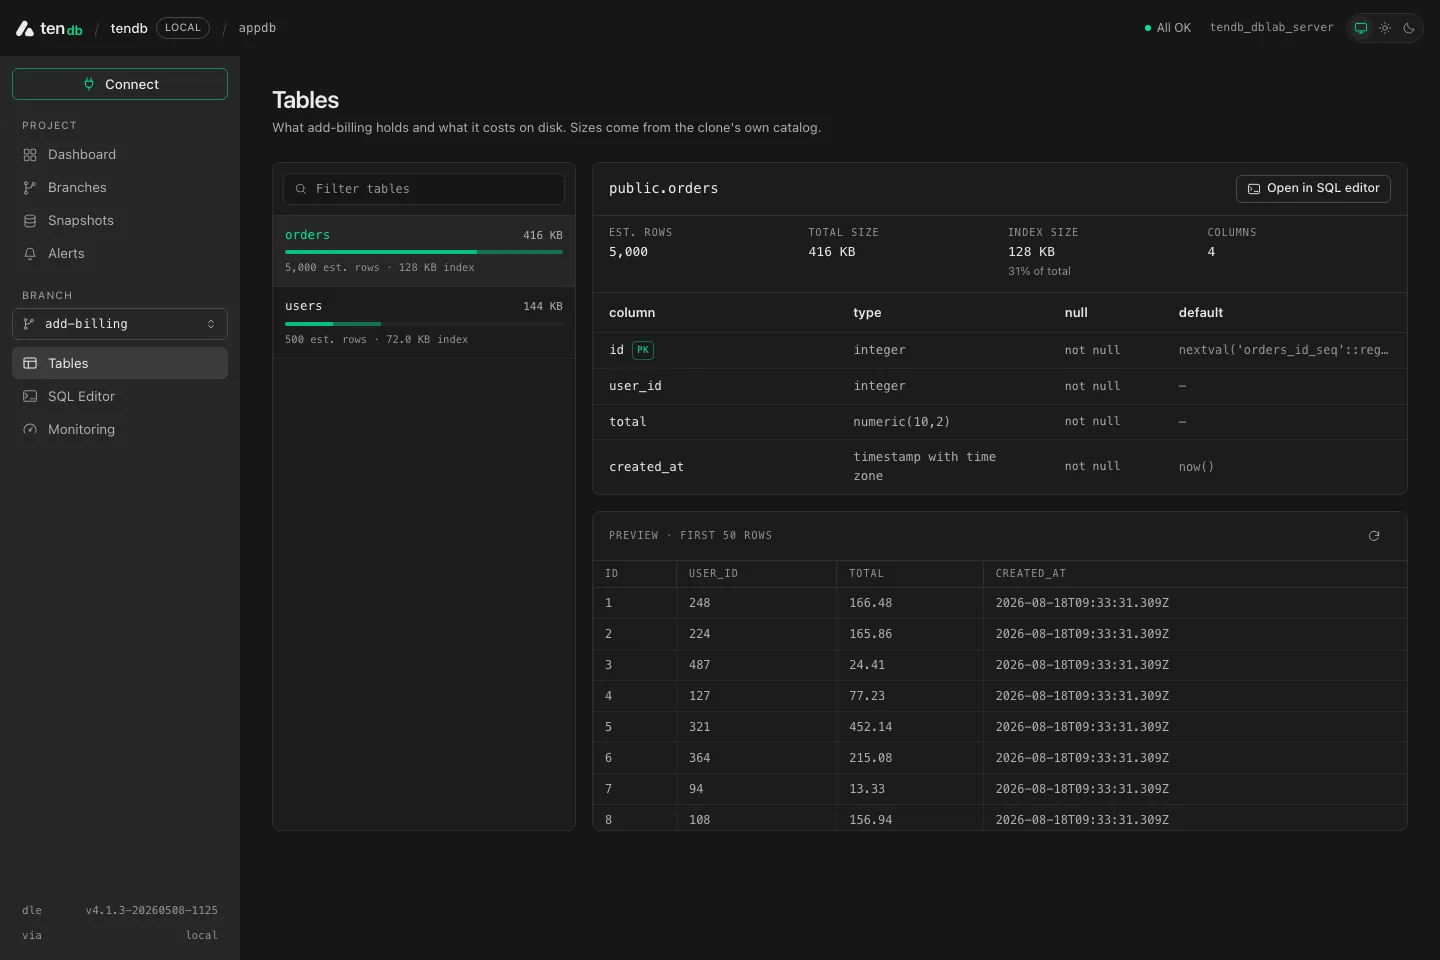Click the now() default value

click(1196, 467)
